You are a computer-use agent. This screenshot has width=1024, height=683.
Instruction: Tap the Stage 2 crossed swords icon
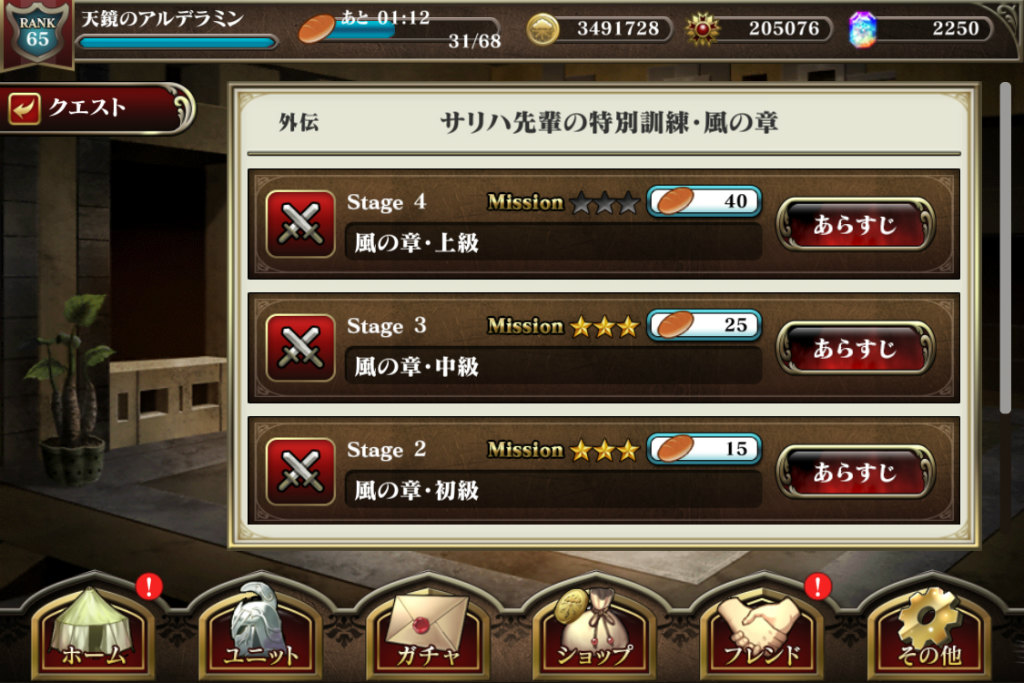300,471
